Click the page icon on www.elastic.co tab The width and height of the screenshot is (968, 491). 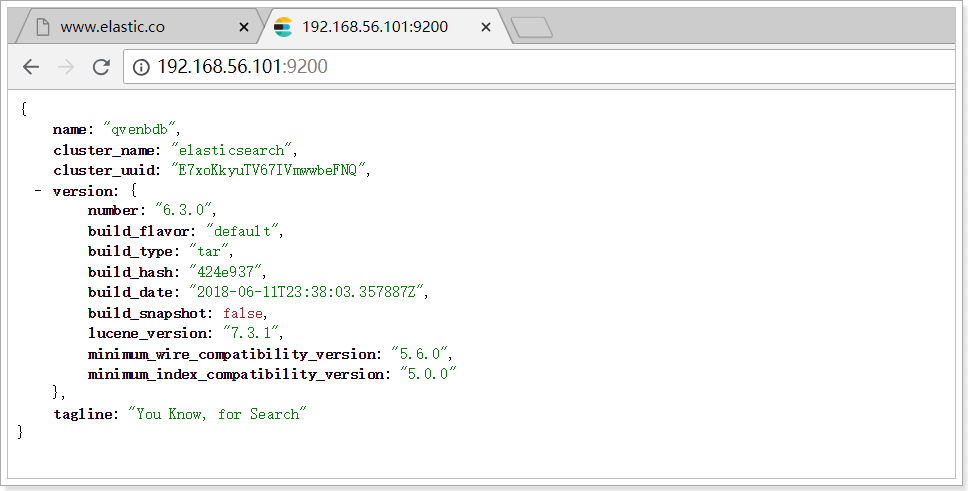43,27
